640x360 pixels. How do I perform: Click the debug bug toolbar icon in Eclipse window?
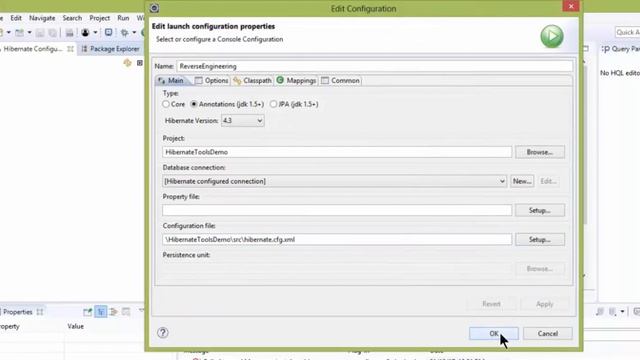(124, 33)
